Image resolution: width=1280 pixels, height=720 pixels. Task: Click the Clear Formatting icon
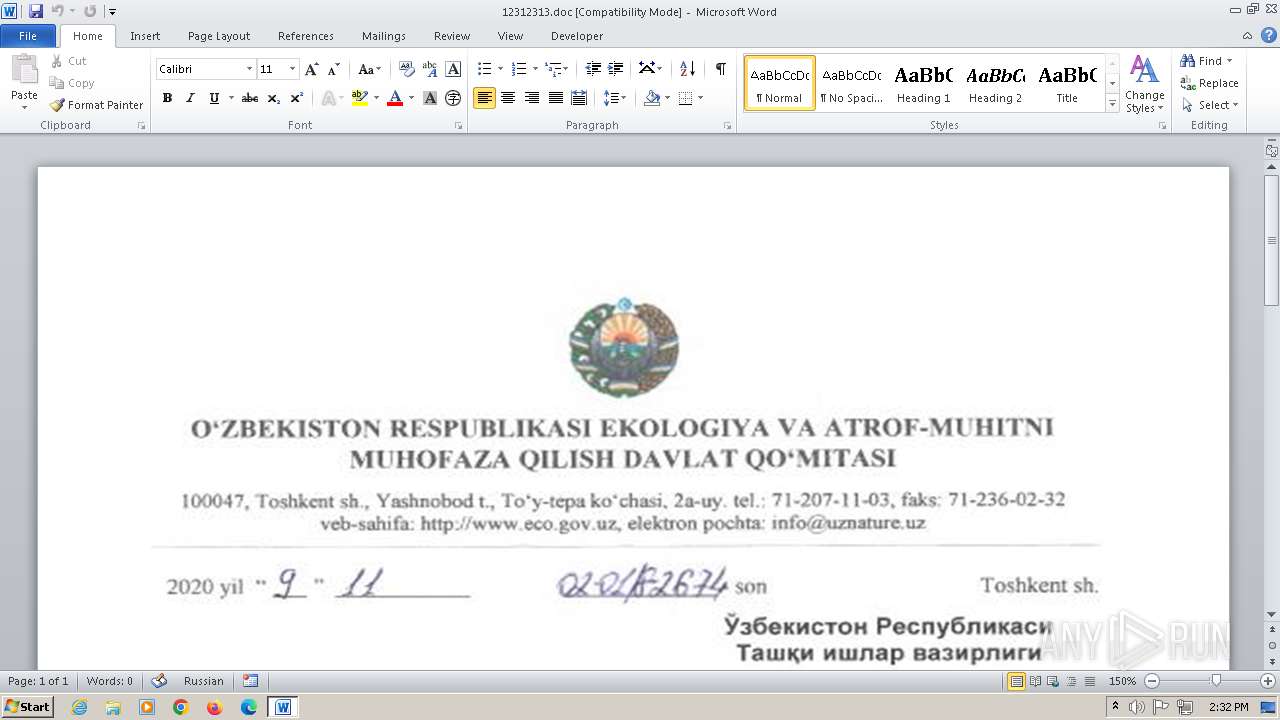[x=406, y=69]
